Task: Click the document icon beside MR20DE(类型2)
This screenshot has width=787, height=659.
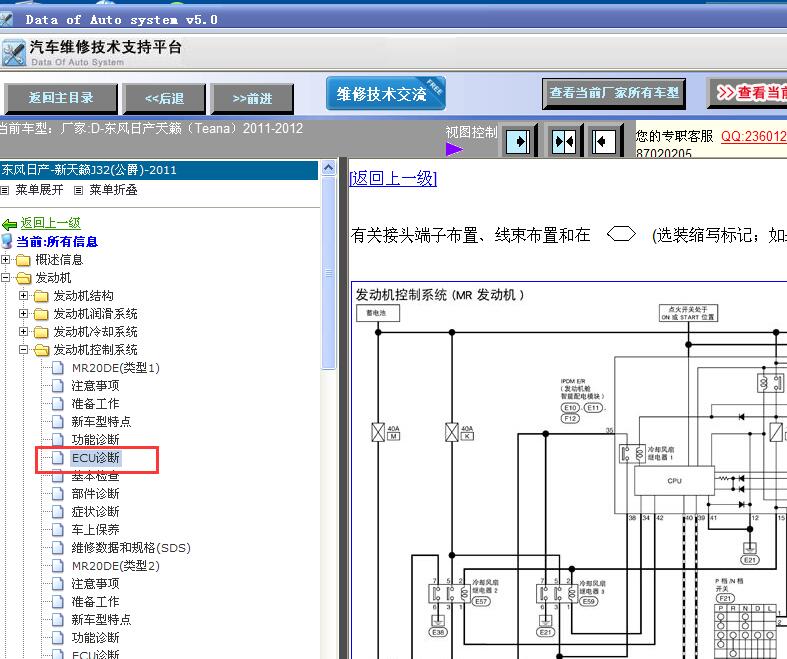Action: tap(58, 566)
